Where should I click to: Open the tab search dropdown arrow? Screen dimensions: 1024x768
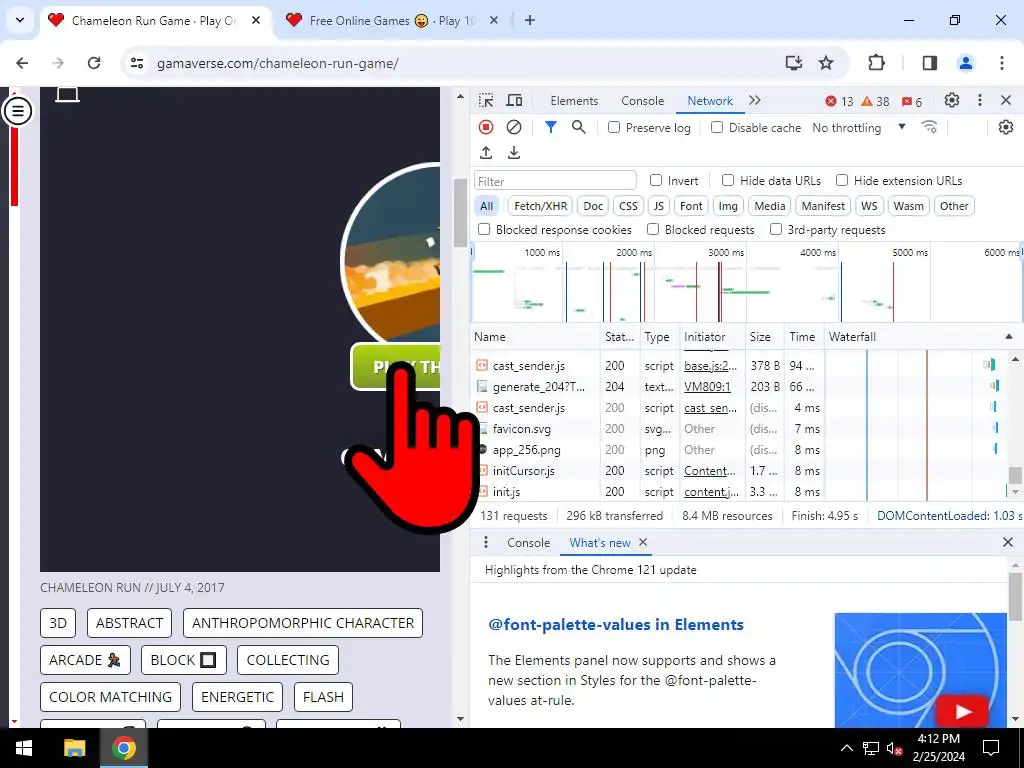coord(20,20)
